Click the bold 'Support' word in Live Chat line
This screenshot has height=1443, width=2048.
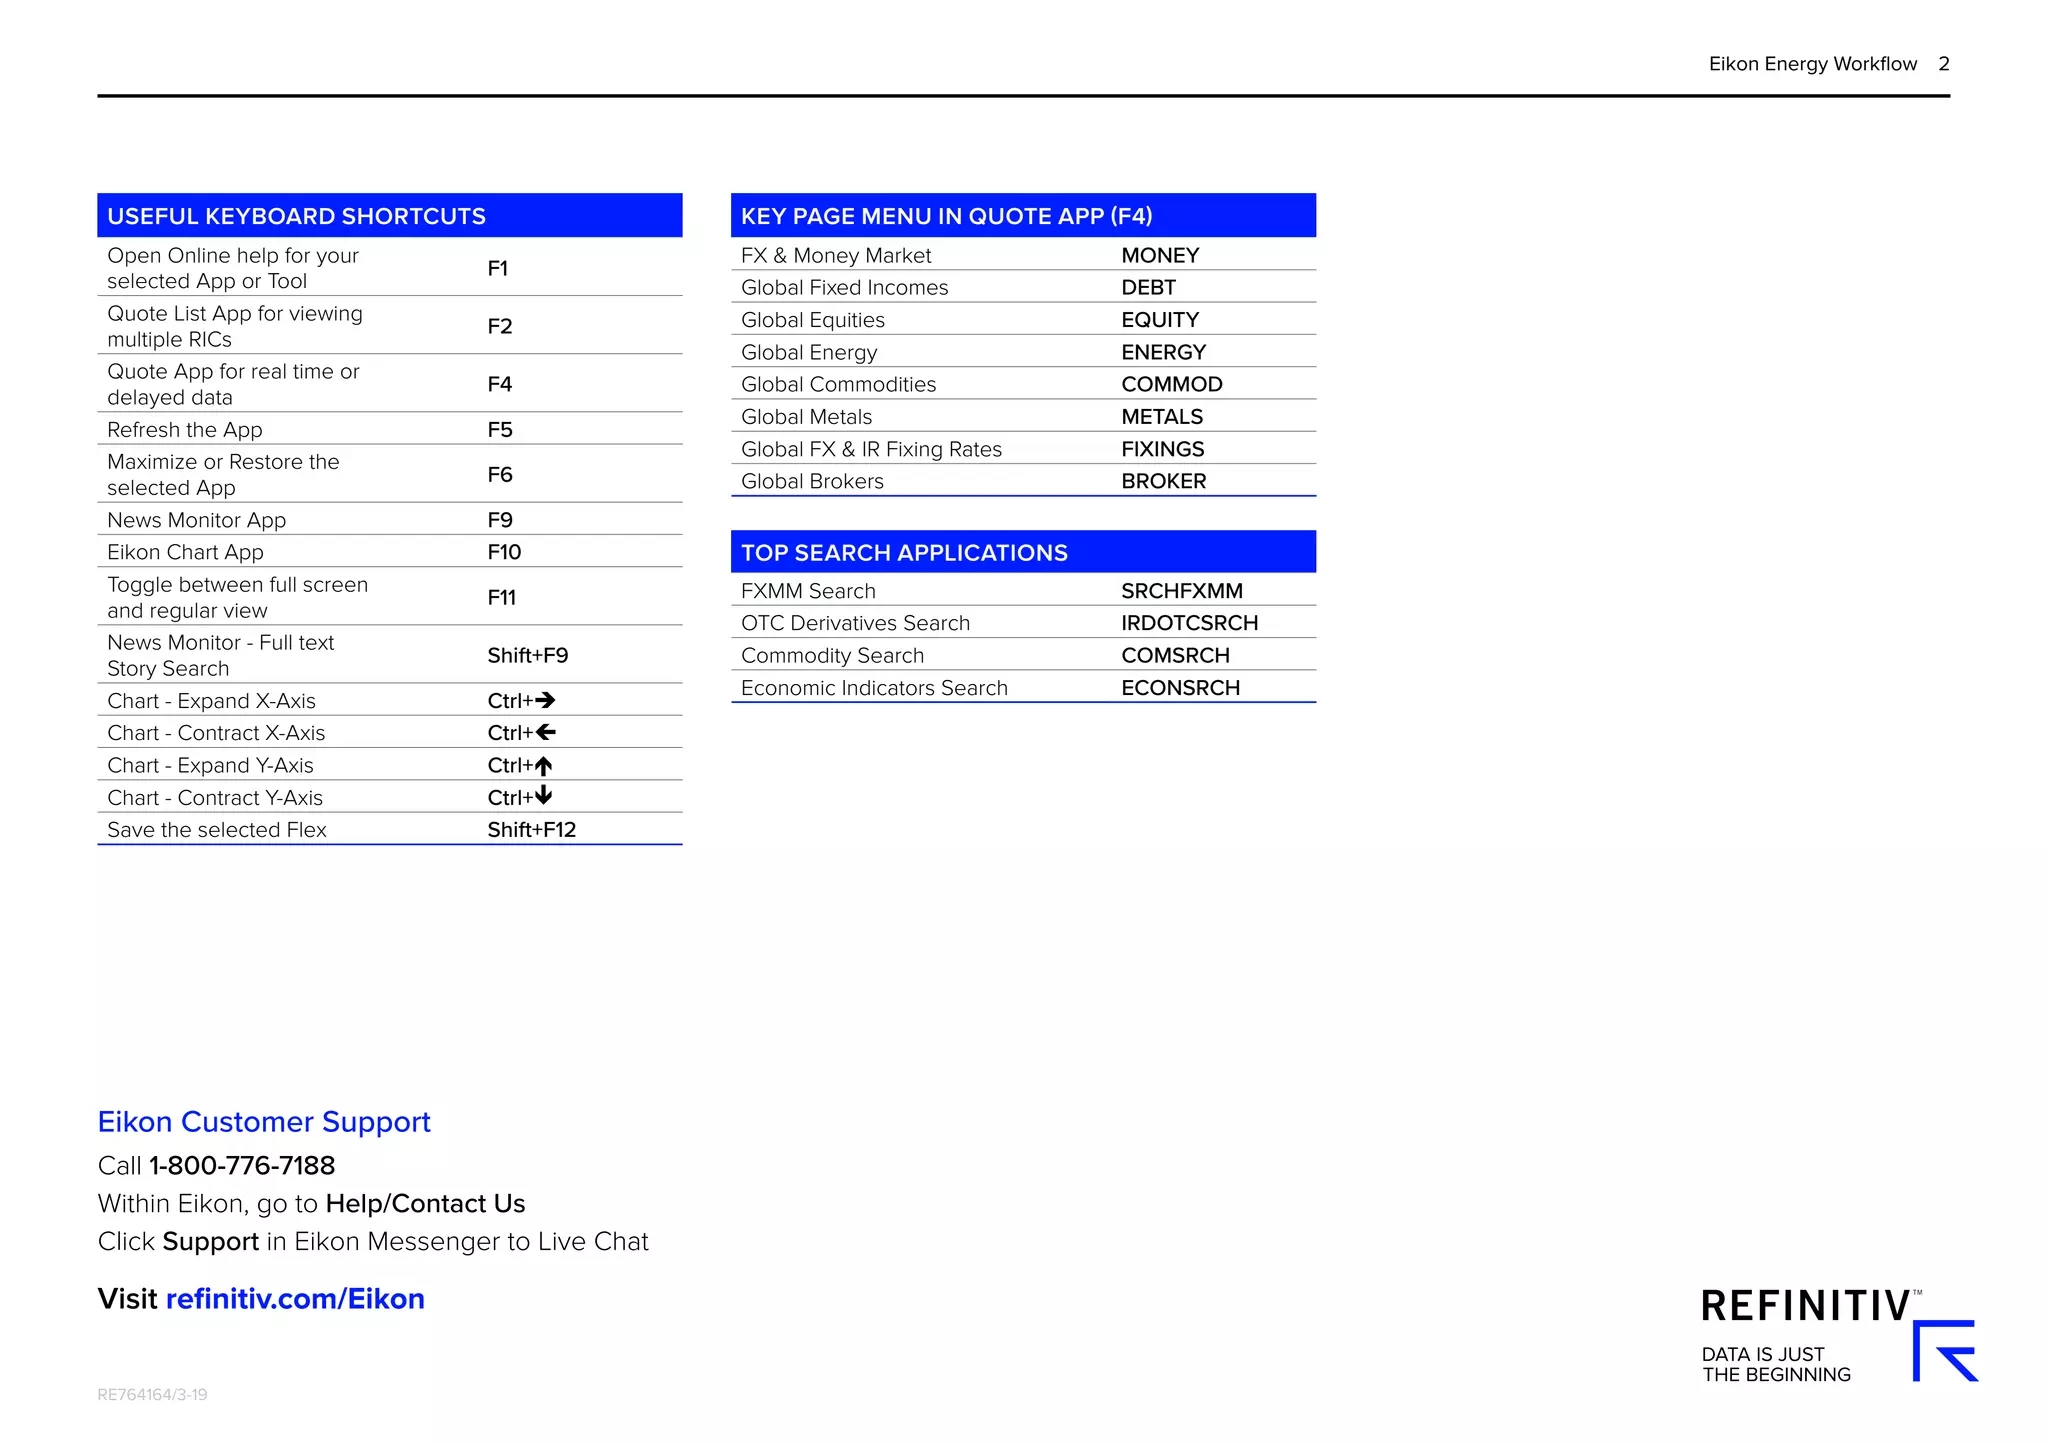(x=211, y=1242)
